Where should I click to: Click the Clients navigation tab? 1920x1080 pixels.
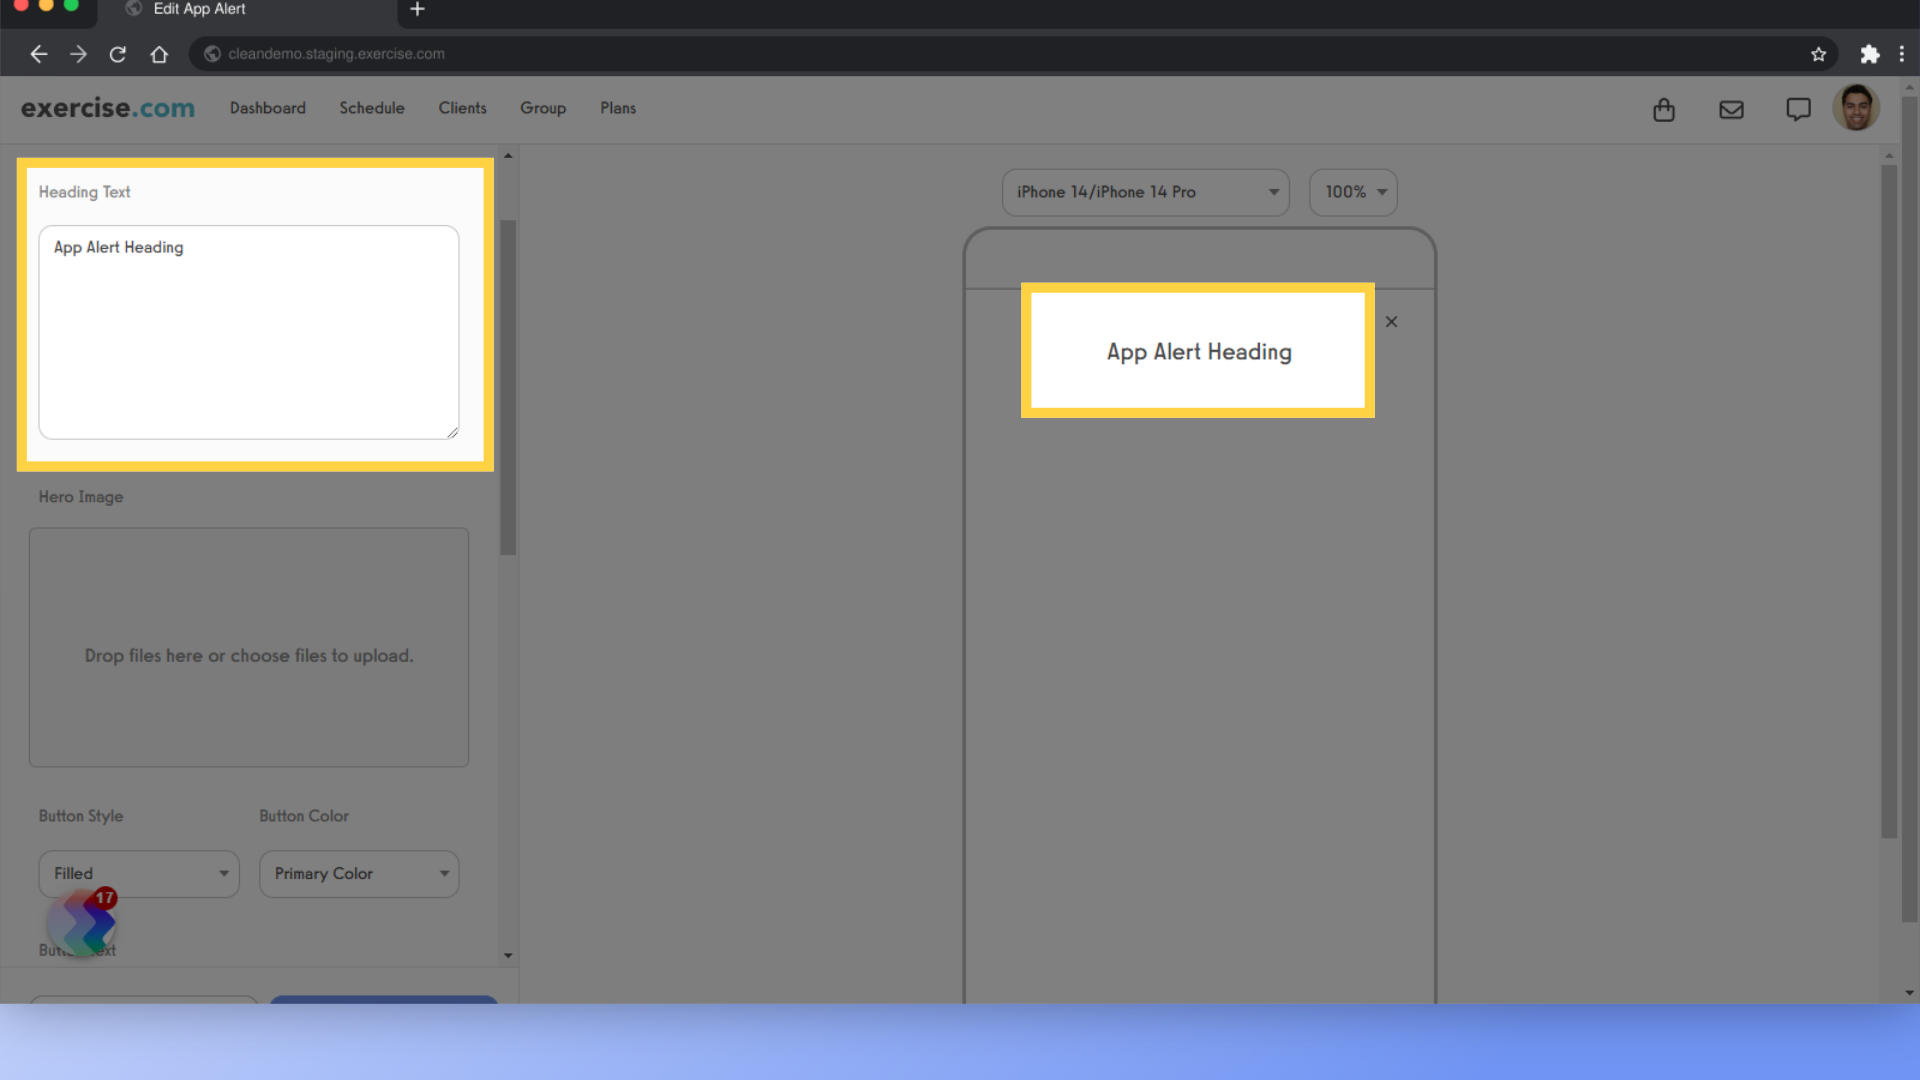462,107
